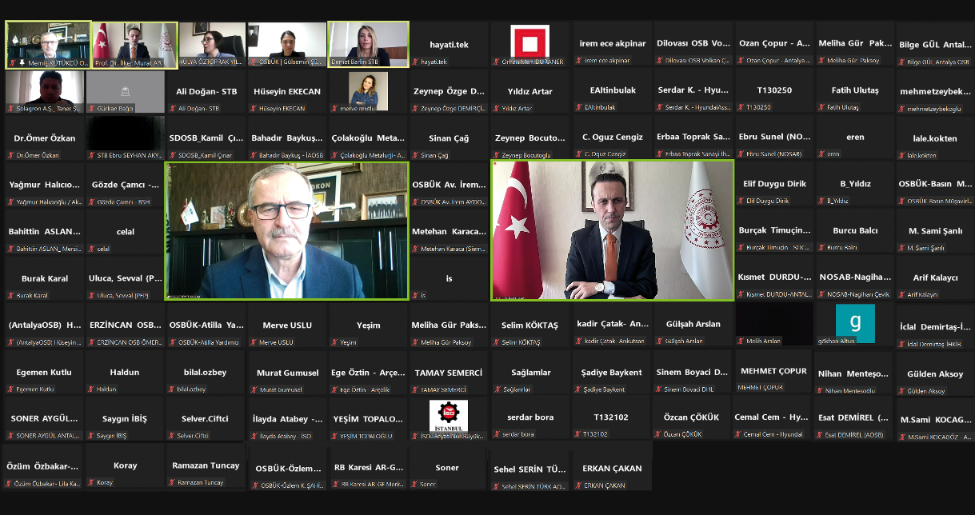Click muted mic icon on Hüseyin EKECAN tile

(254, 108)
